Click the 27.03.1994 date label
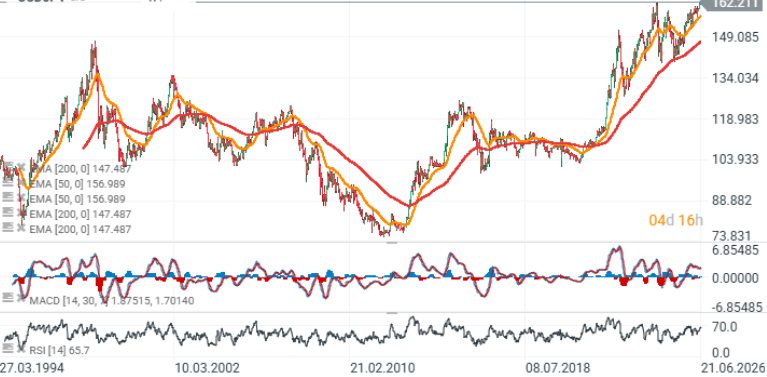The height and width of the screenshot is (377, 767). 32,368
